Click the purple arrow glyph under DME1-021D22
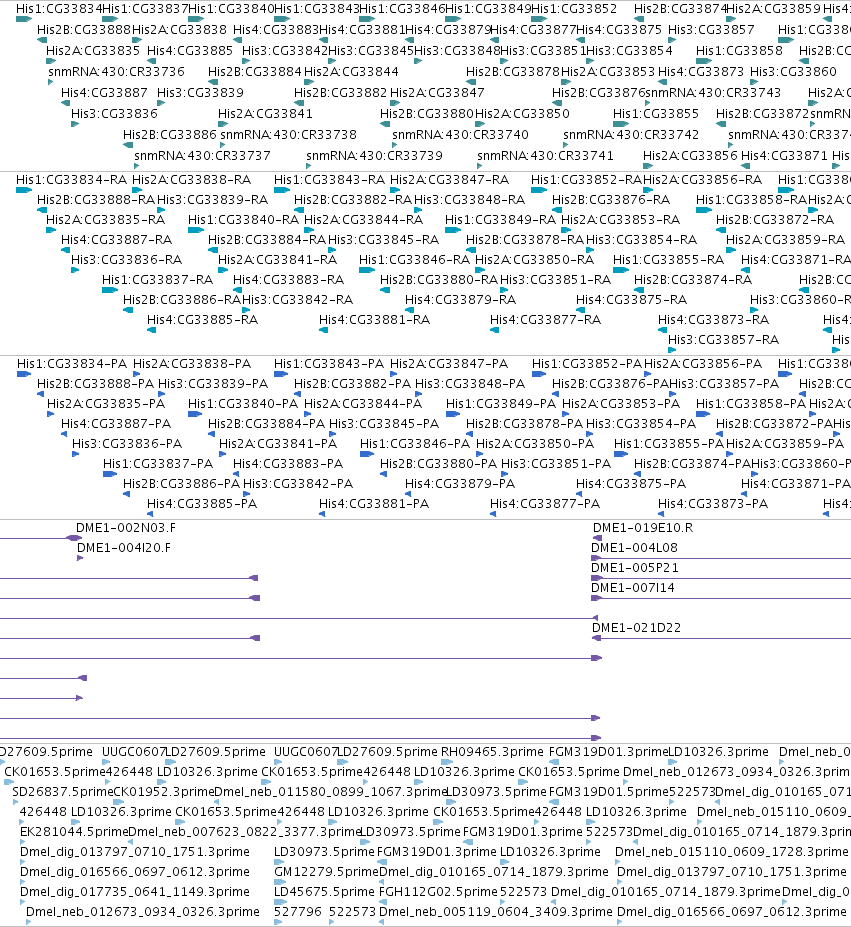 point(597,638)
